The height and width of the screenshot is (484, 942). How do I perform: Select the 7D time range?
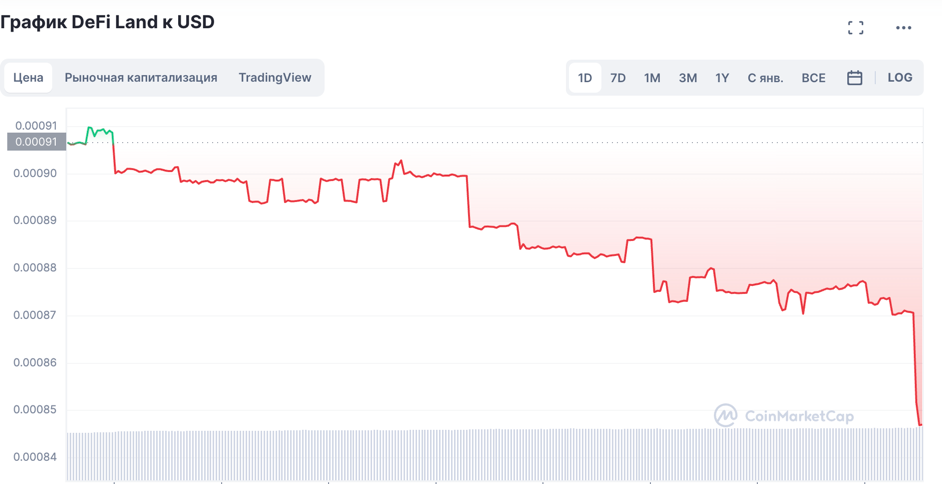(x=618, y=78)
